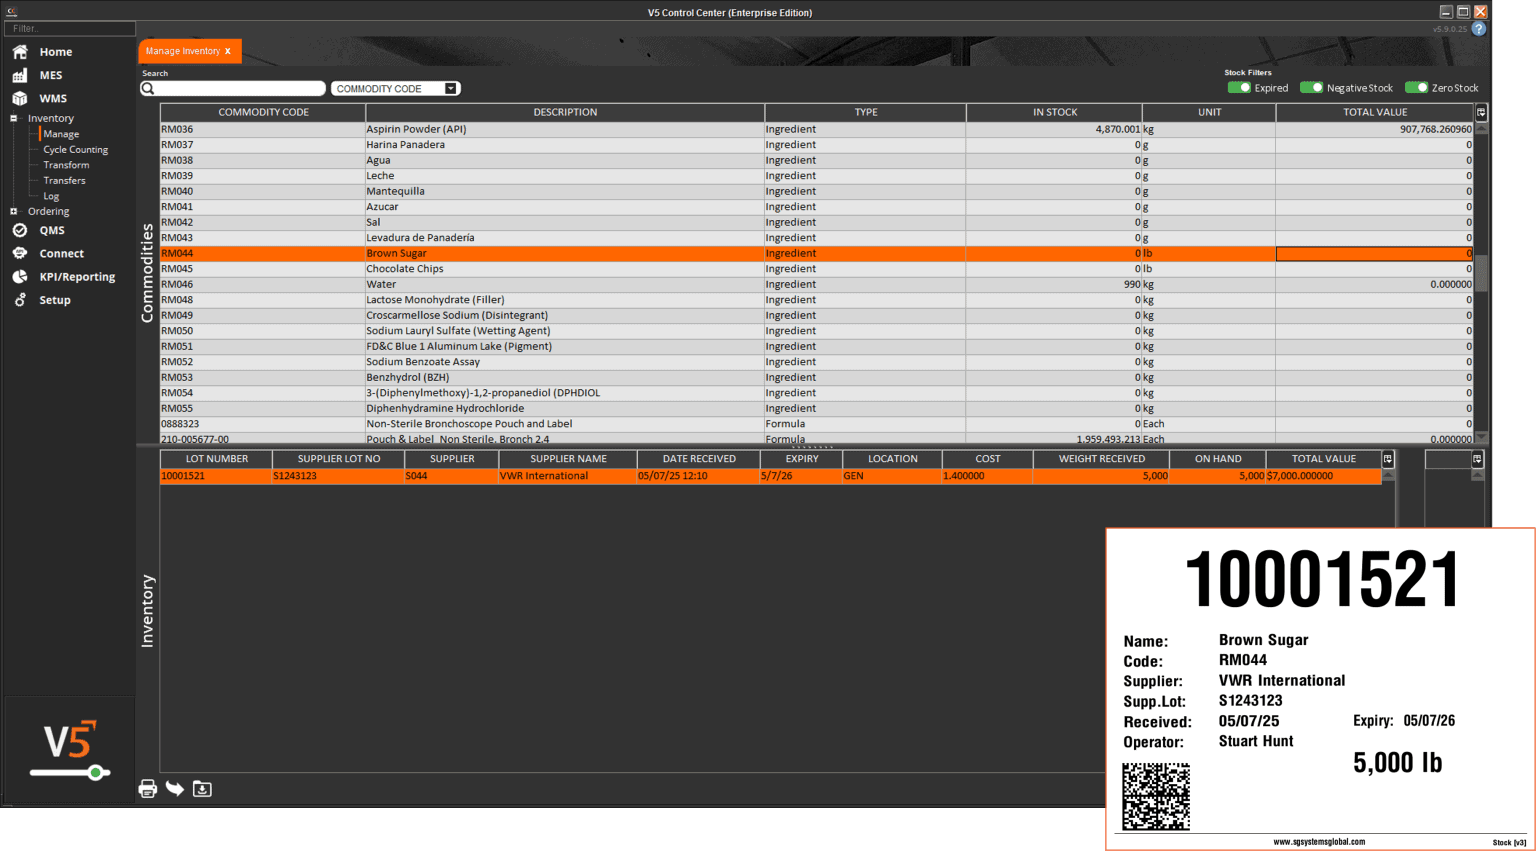
Task: Close the Manage Inventory tab
Action: coord(227,50)
